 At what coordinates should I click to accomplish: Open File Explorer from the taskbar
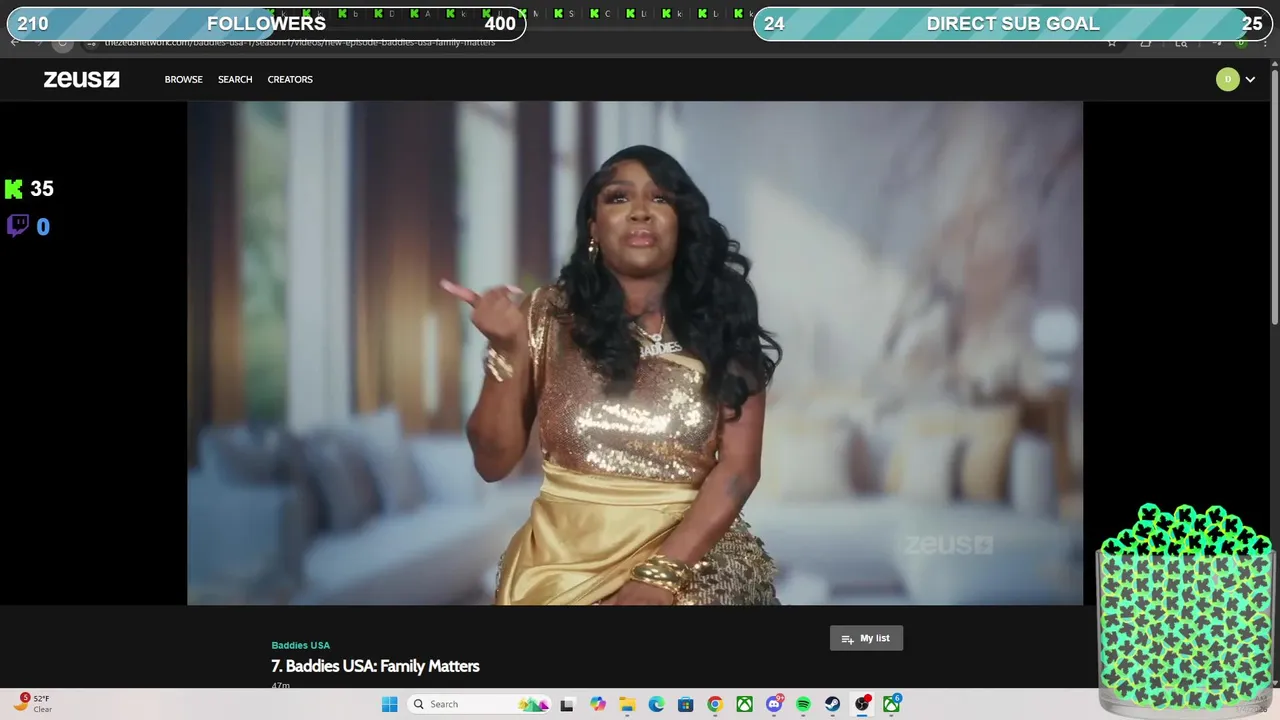[x=627, y=704]
